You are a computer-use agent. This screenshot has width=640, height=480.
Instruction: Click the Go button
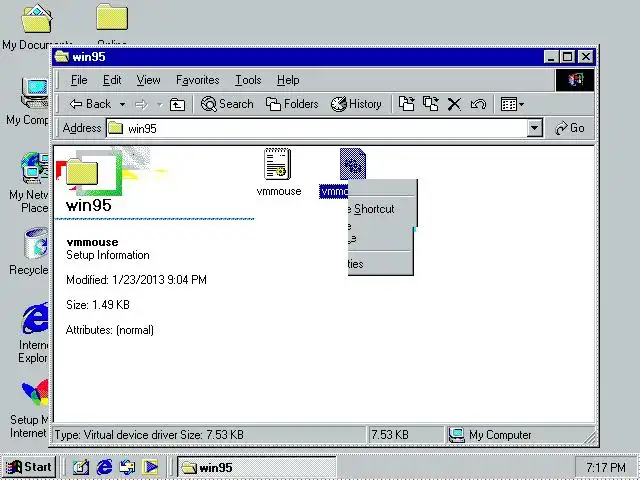point(570,128)
